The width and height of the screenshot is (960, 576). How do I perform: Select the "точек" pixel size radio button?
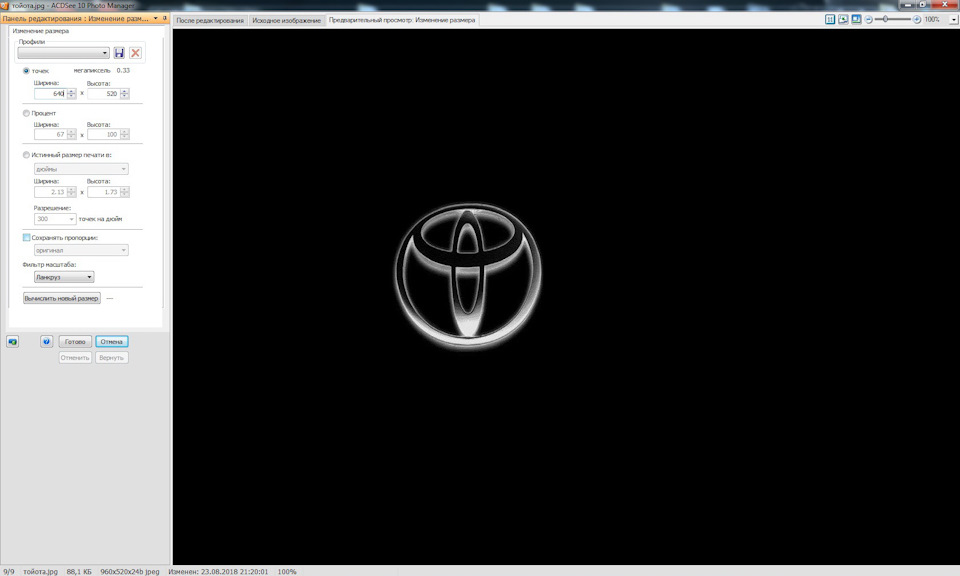click(x=26, y=71)
